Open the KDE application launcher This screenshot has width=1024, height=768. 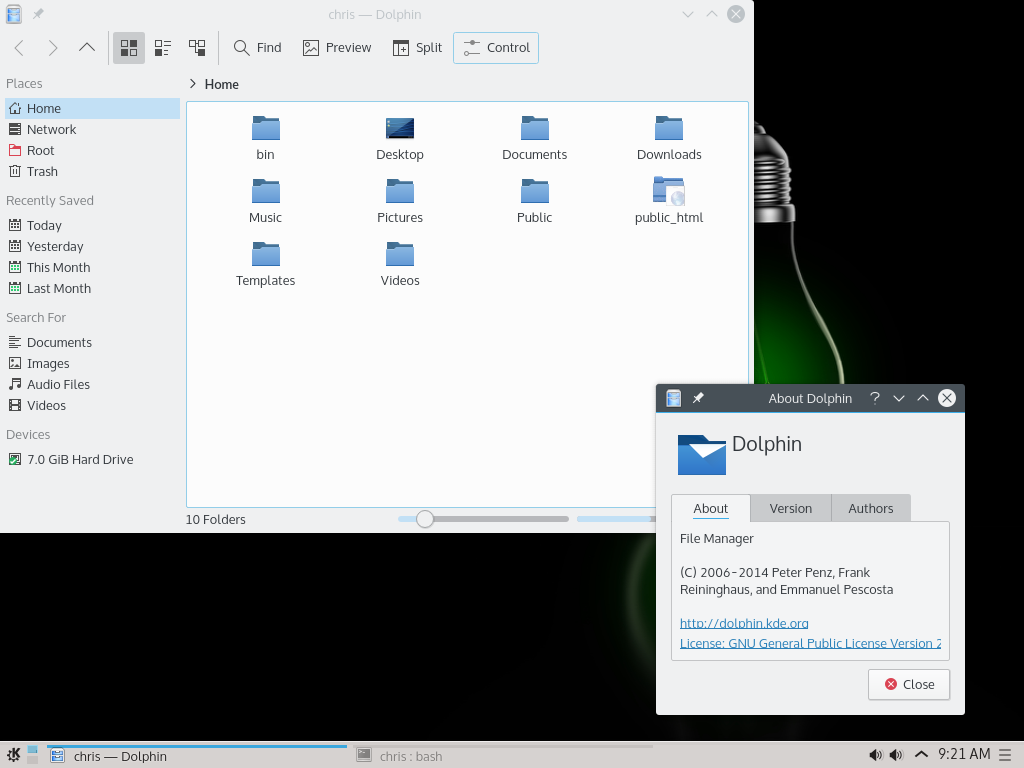tap(14, 756)
